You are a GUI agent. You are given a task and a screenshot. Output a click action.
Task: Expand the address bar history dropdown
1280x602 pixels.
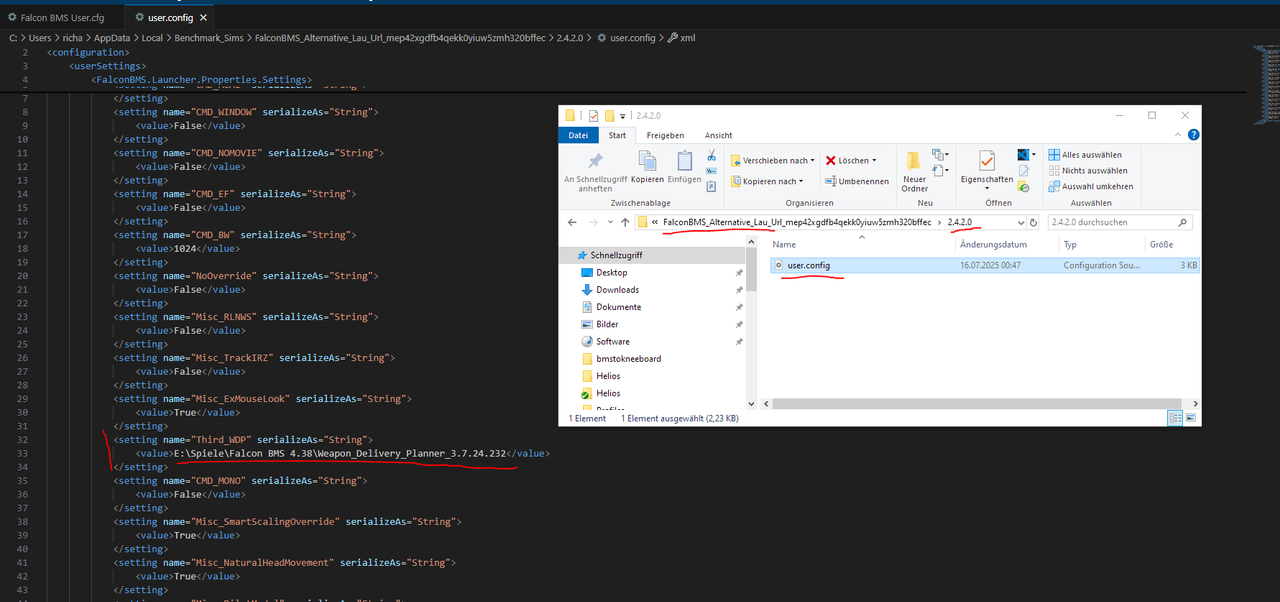pos(1020,222)
